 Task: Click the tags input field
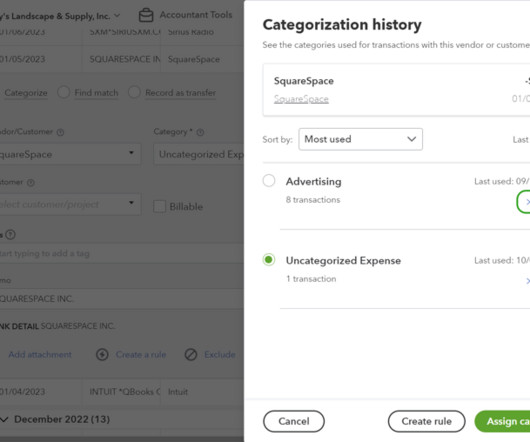(122, 253)
